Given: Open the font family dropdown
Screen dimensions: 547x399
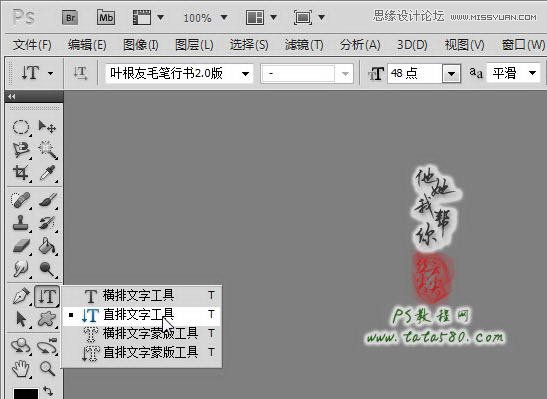Looking at the screenshot, I should click(245, 74).
